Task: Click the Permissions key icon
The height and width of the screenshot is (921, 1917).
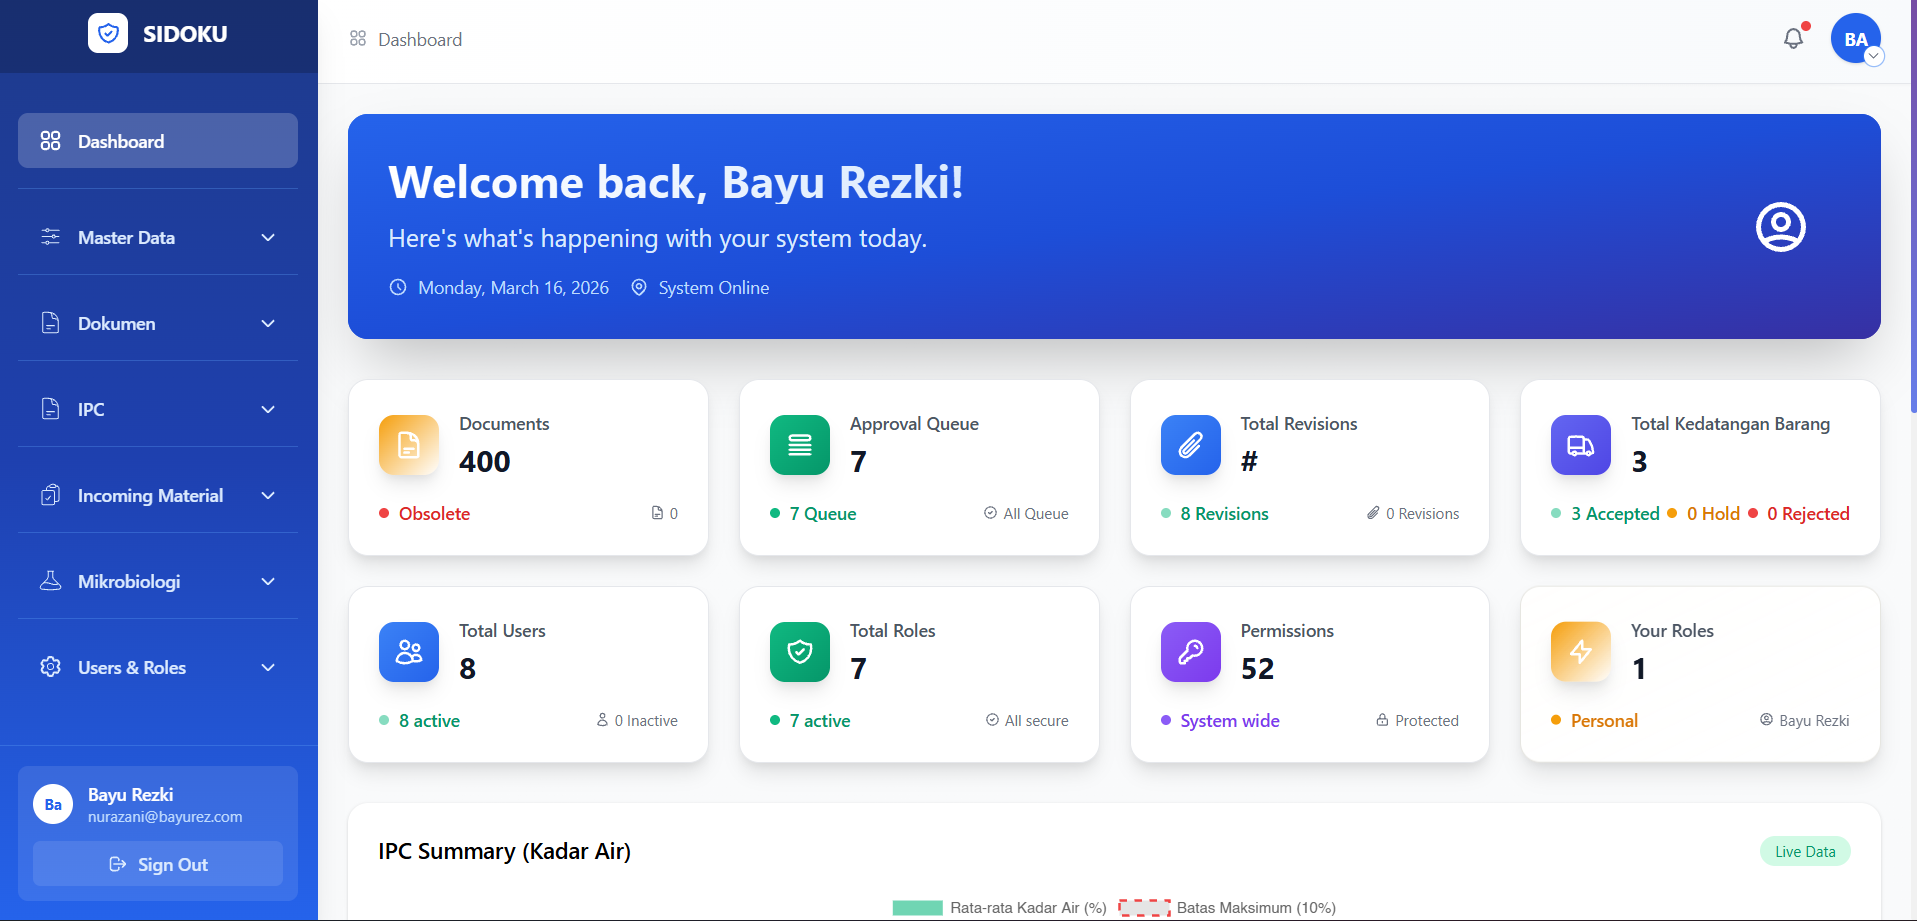Action: tap(1189, 652)
